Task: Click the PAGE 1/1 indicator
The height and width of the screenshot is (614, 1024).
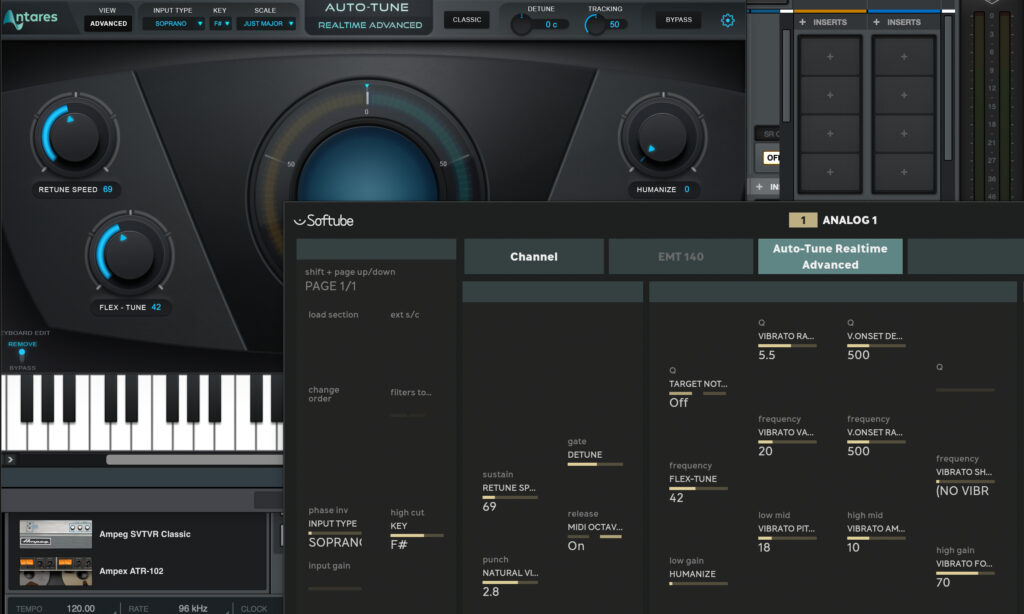Action: pyautogui.click(x=330, y=286)
